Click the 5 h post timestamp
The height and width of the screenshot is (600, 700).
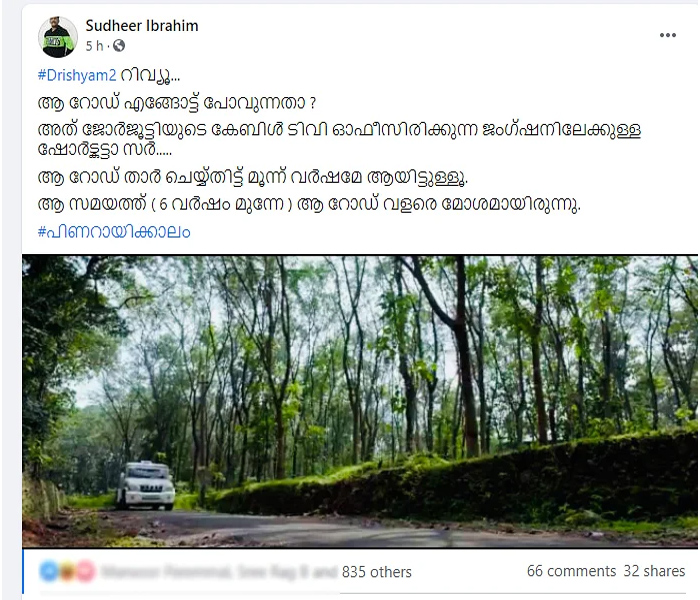(94, 46)
